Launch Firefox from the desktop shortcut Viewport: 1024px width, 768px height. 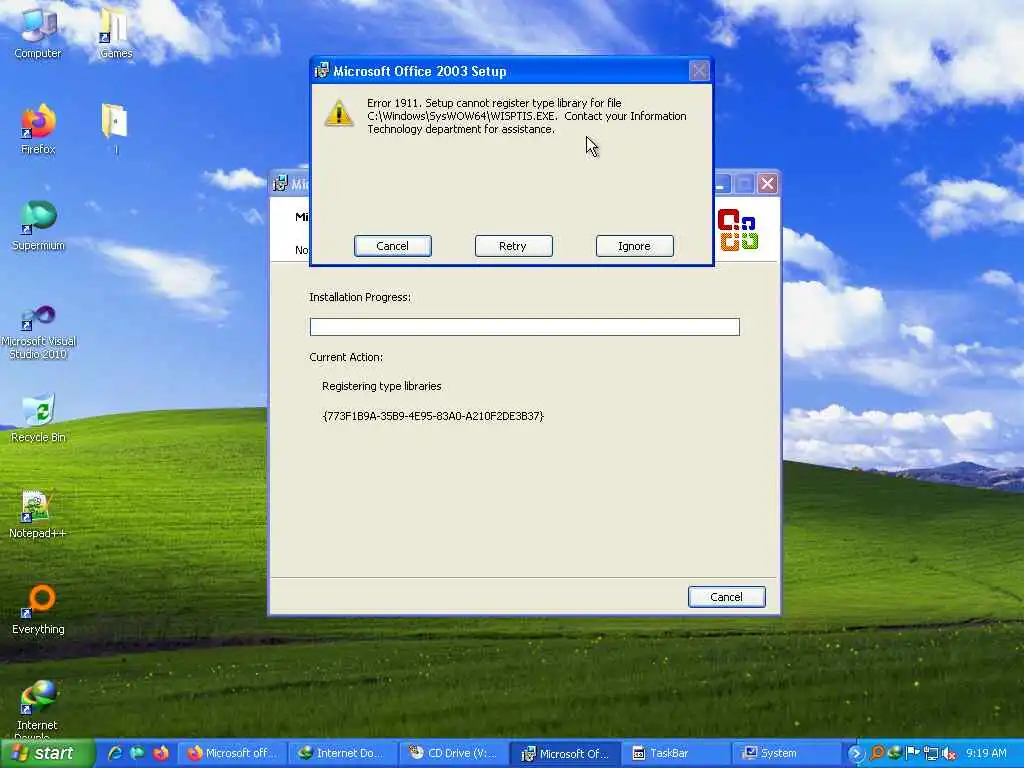coord(38,129)
